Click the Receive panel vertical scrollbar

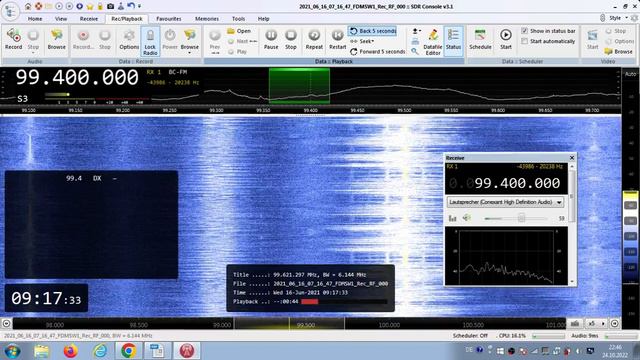pyautogui.click(x=572, y=224)
